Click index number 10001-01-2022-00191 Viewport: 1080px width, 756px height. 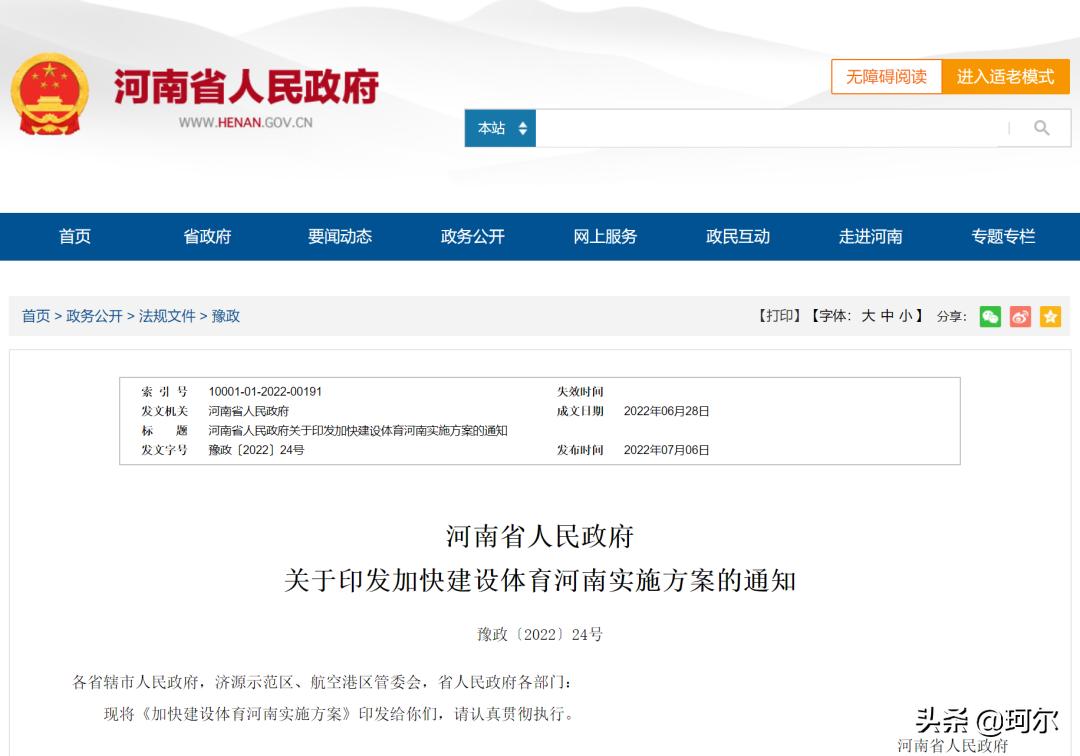(265, 392)
